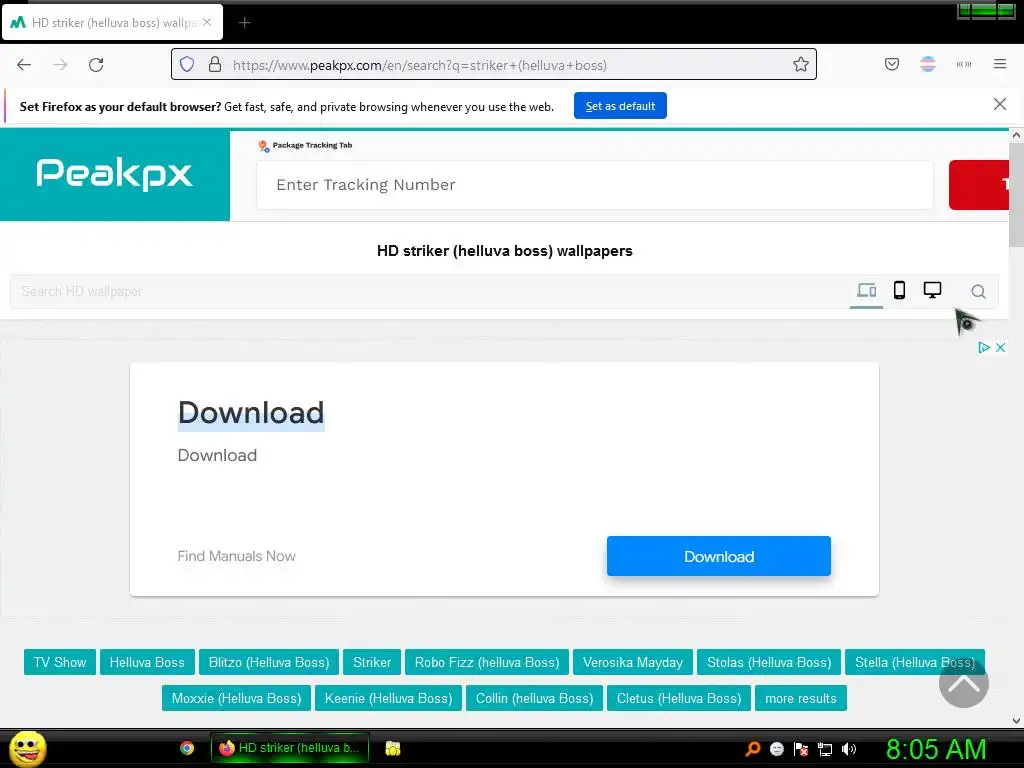This screenshot has width=1024, height=768.
Task: Click the 8:05 AM clock
Action: click(936, 749)
